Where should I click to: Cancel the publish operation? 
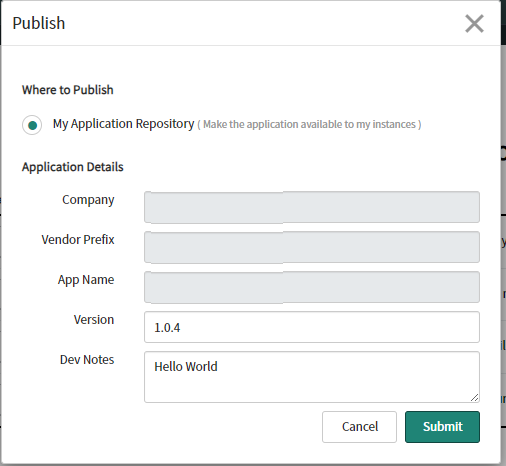coord(359,427)
